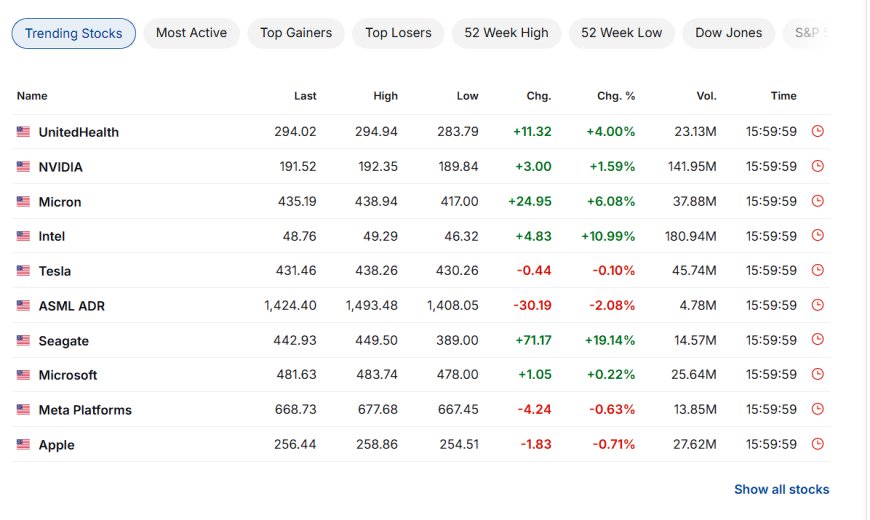Open the Apple stock link
This screenshot has width=870, height=520.
click(x=57, y=445)
